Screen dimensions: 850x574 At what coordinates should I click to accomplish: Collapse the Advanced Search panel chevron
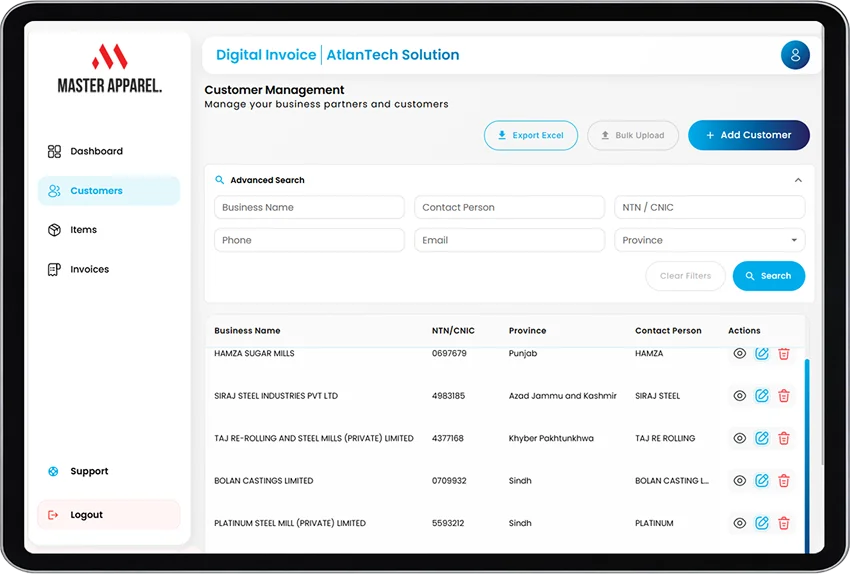[798, 180]
